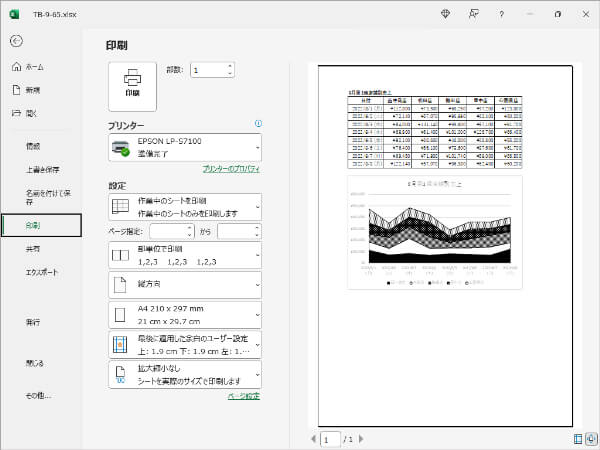The width and height of the screenshot is (600, 450).
Task: Open the プリンターのプロパティ link
Action: [231, 170]
